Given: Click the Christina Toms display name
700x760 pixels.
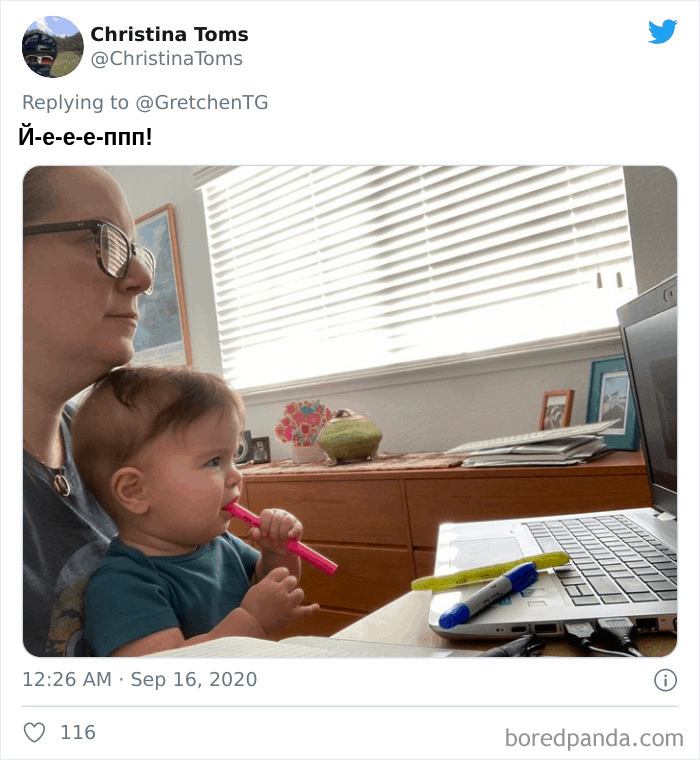Looking at the screenshot, I should click(x=169, y=34).
